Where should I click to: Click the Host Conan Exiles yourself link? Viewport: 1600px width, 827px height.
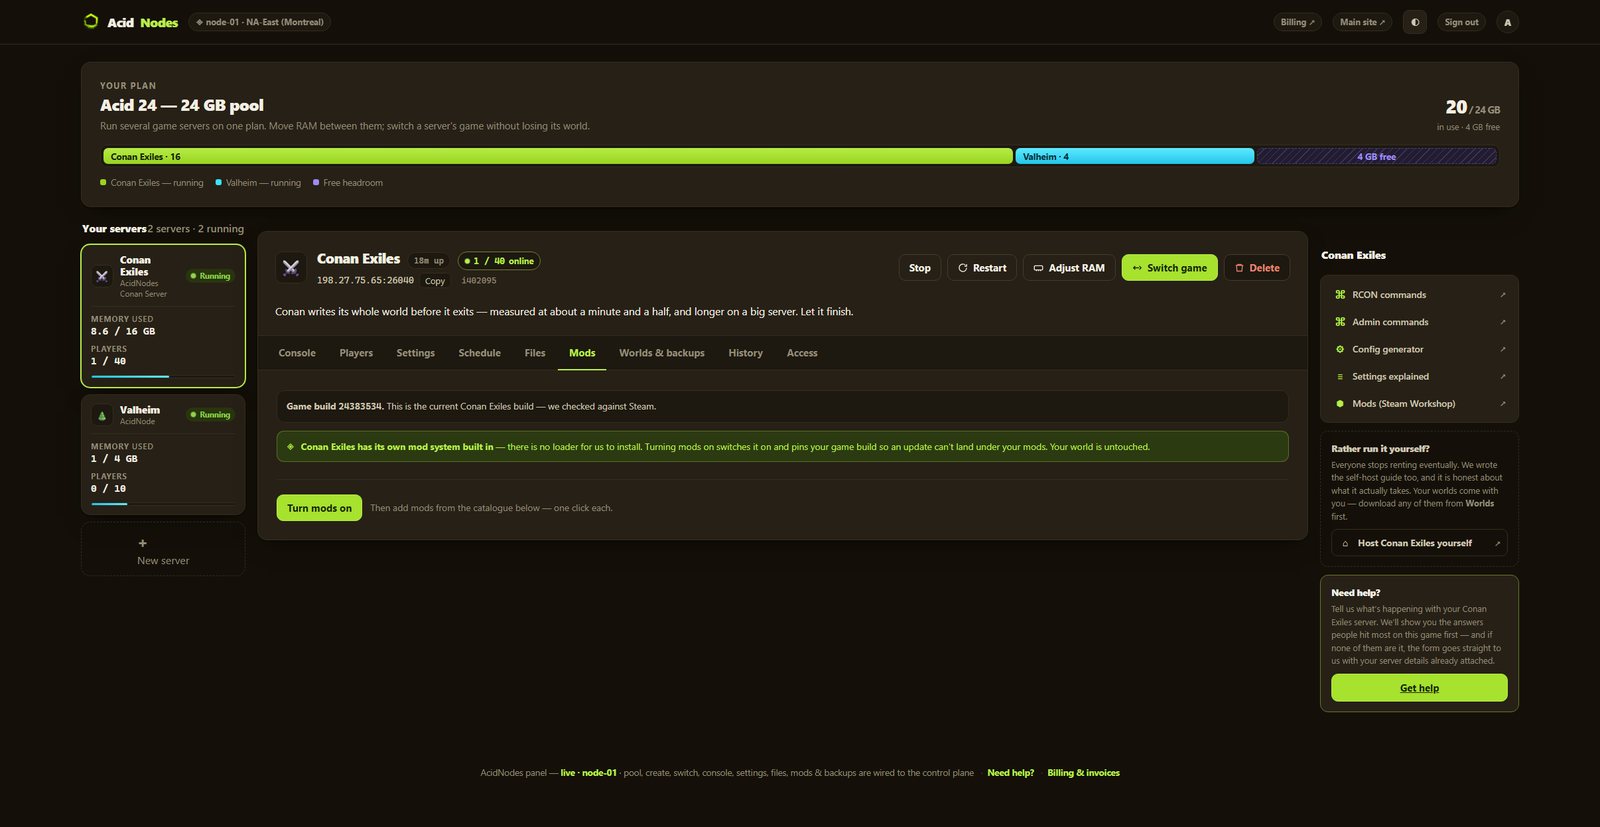click(x=1419, y=543)
